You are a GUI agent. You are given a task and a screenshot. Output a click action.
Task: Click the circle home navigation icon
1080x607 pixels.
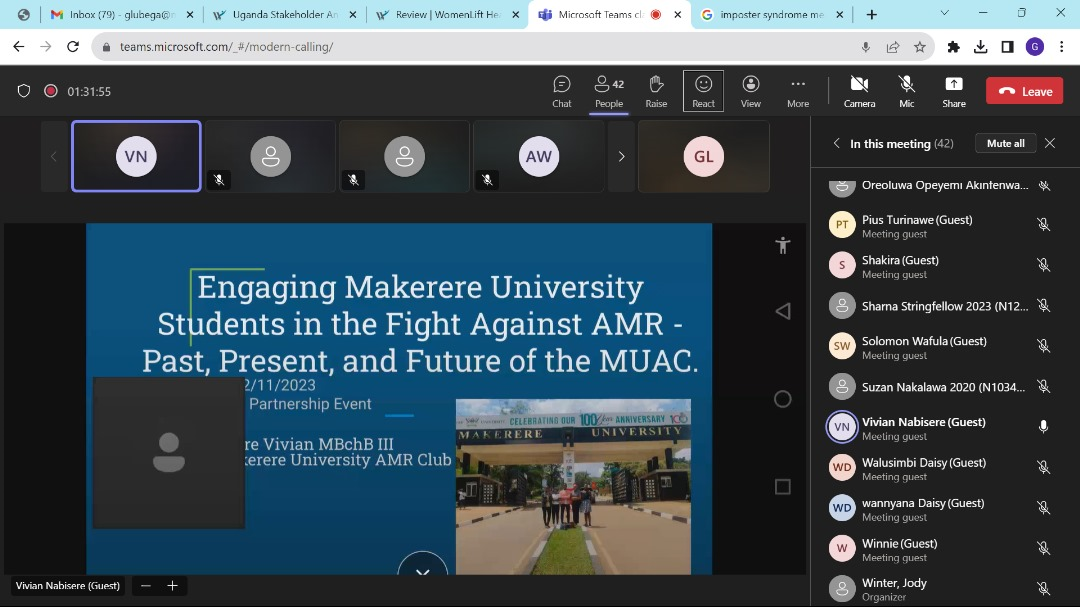782,399
